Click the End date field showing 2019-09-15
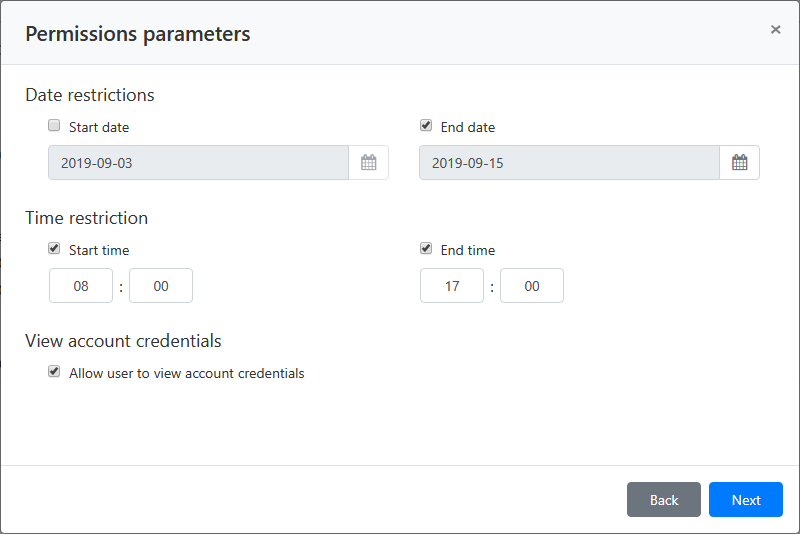The height and width of the screenshot is (534, 800). [569, 163]
